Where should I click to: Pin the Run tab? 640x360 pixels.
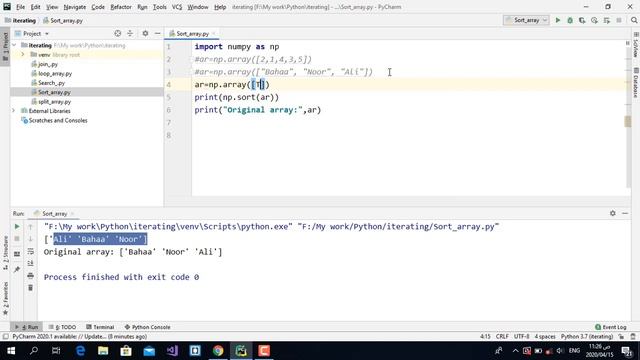coord(17,269)
